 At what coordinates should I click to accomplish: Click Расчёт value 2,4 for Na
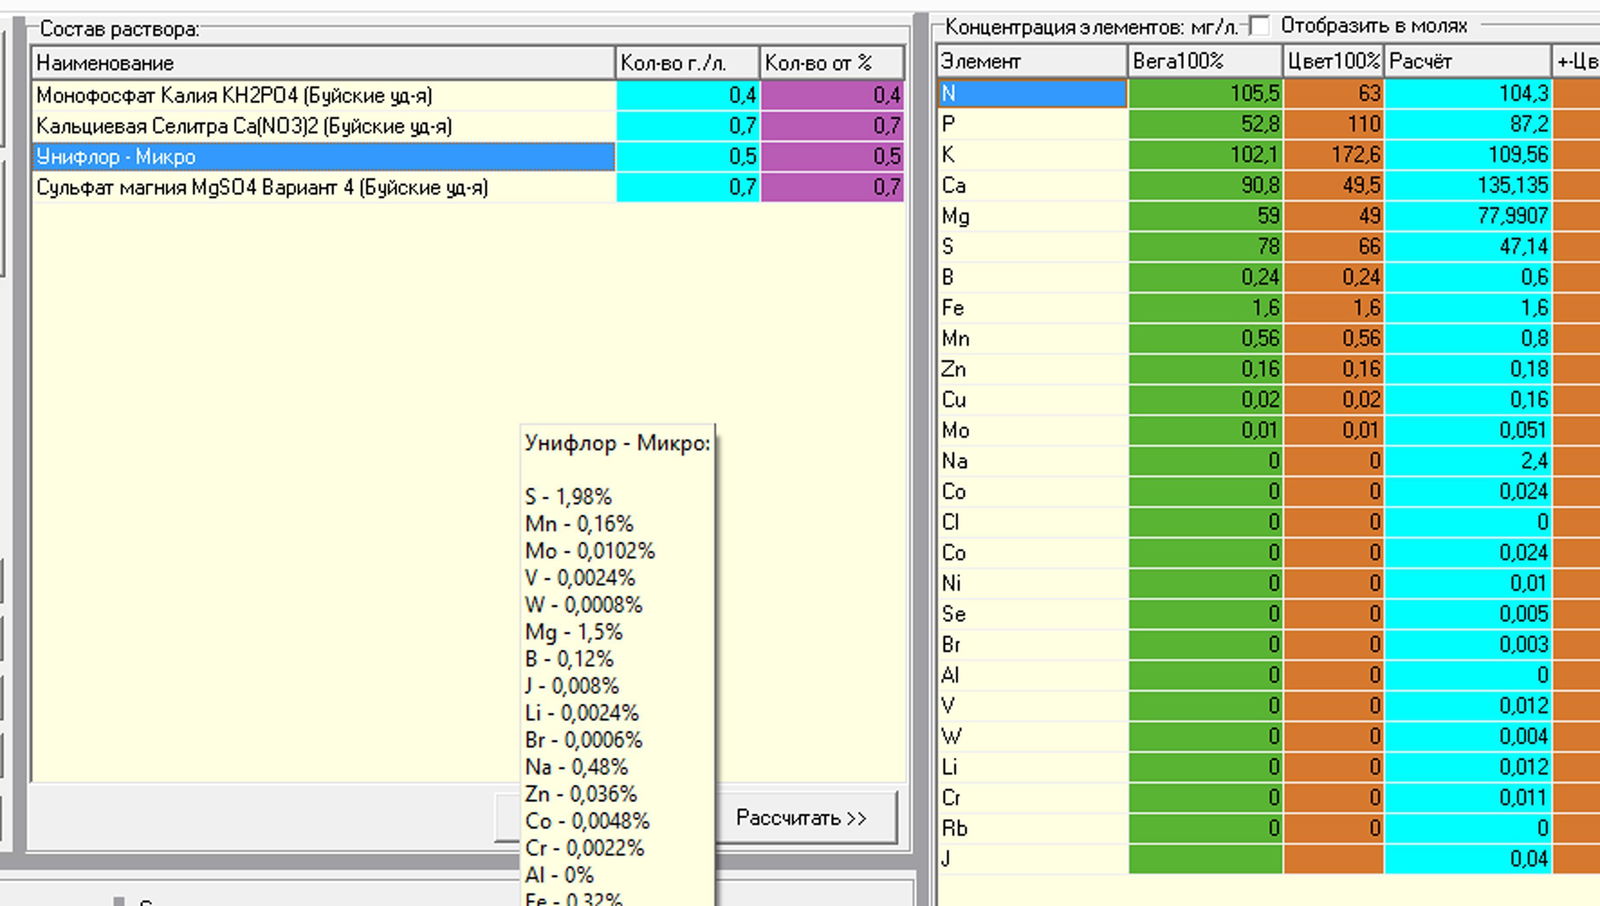[1468, 461]
